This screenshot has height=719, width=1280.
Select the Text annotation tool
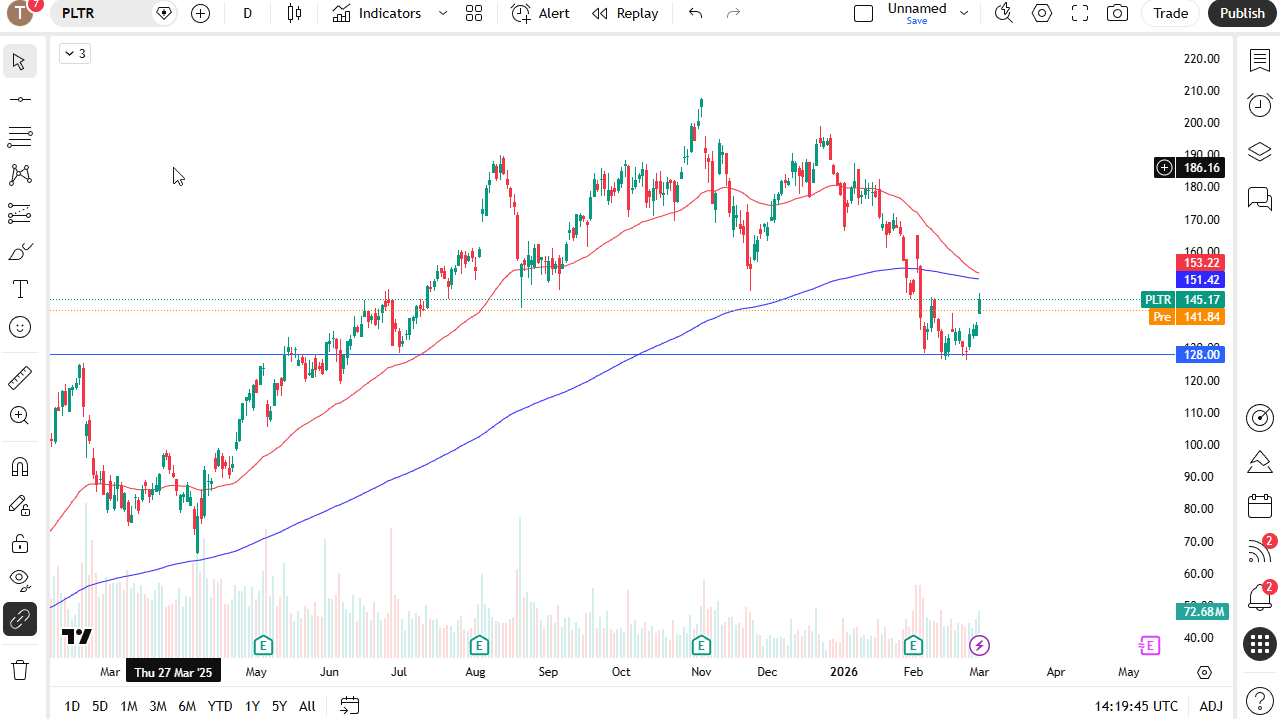pos(19,289)
